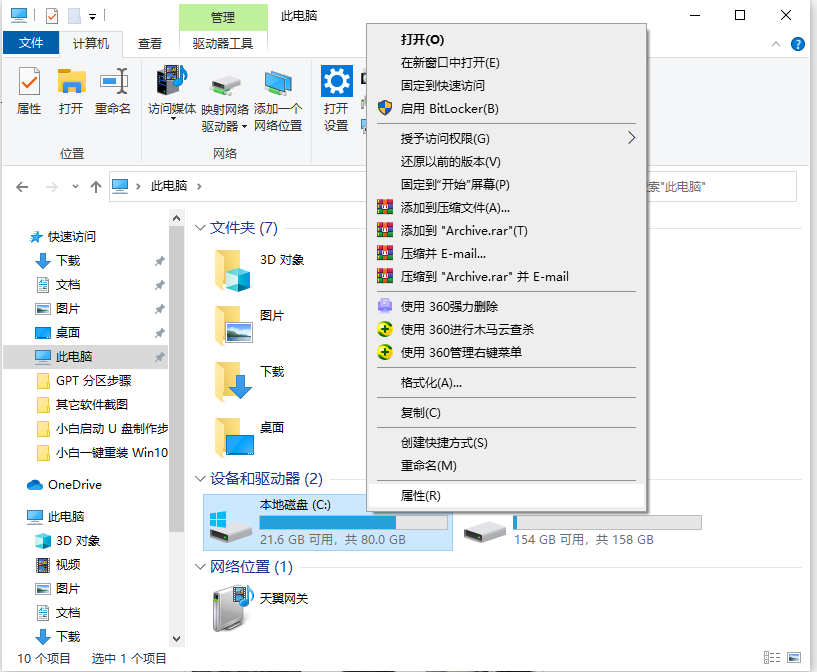Switch to the 查看 ribbon tab
Image resolution: width=817 pixels, height=672 pixels.
(x=149, y=43)
